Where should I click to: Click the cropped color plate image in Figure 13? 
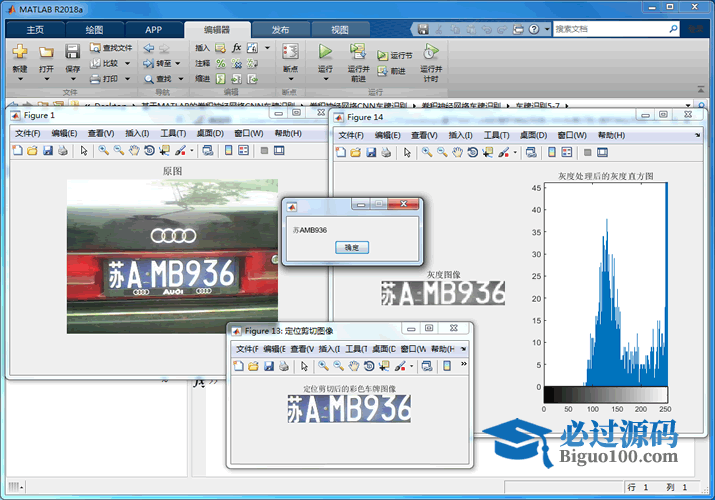(349, 408)
